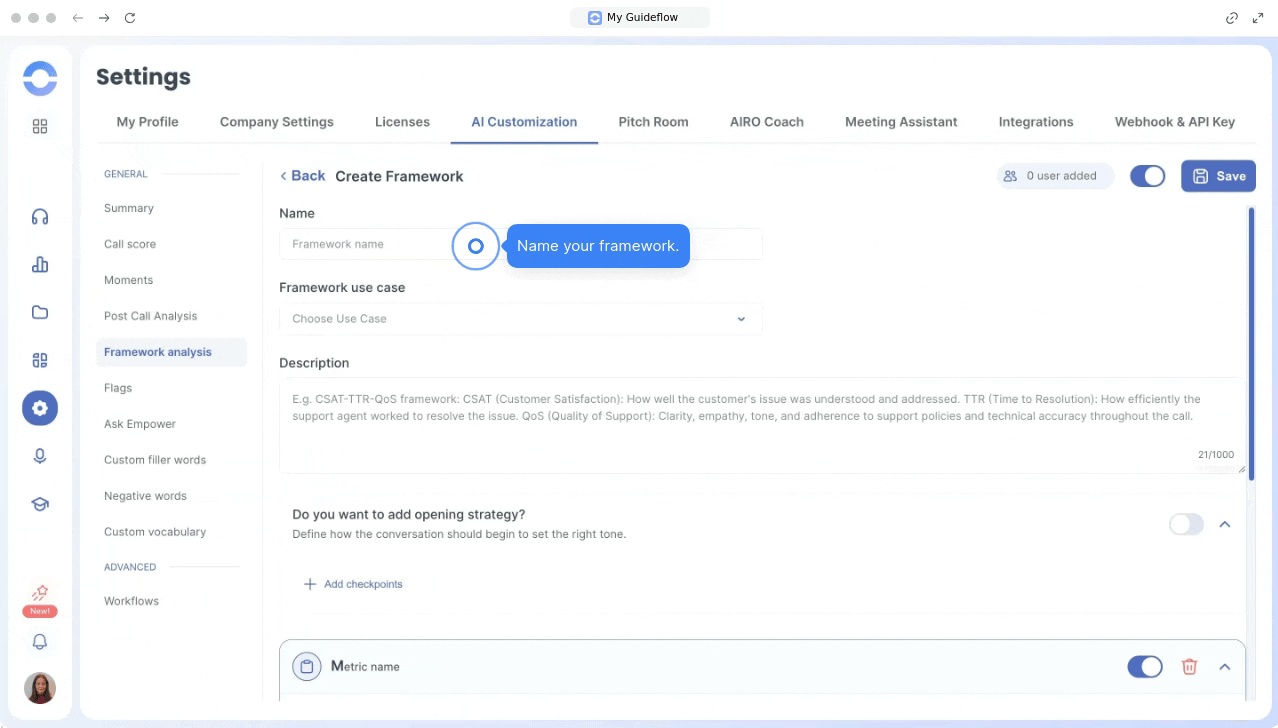The height and width of the screenshot is (728, 1278).
Task: Click the Save button
Action: [1218, 176]
